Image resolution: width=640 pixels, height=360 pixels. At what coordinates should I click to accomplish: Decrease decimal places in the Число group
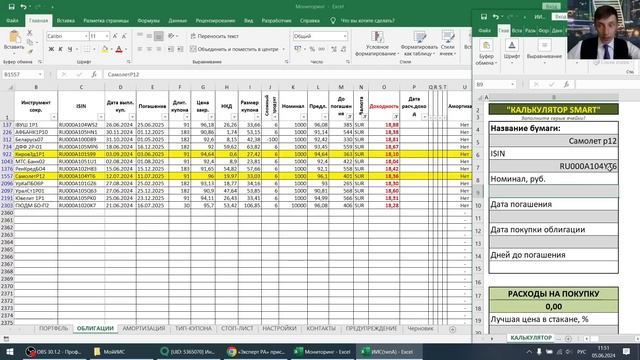[344, 49]
